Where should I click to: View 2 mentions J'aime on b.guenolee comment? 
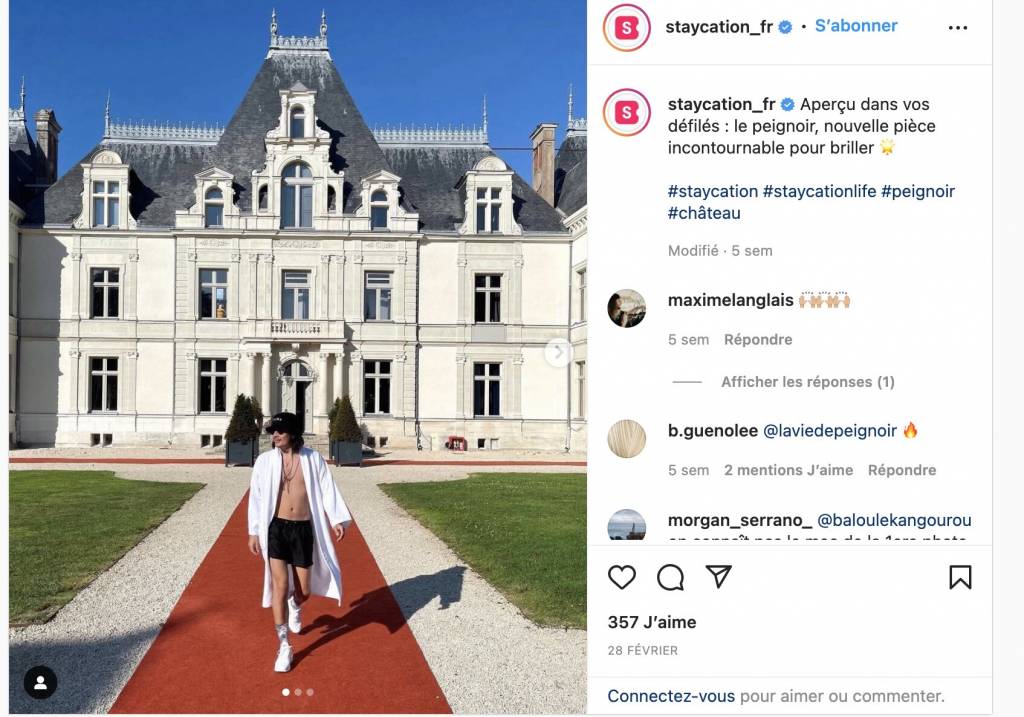click(x=788, y=470)
